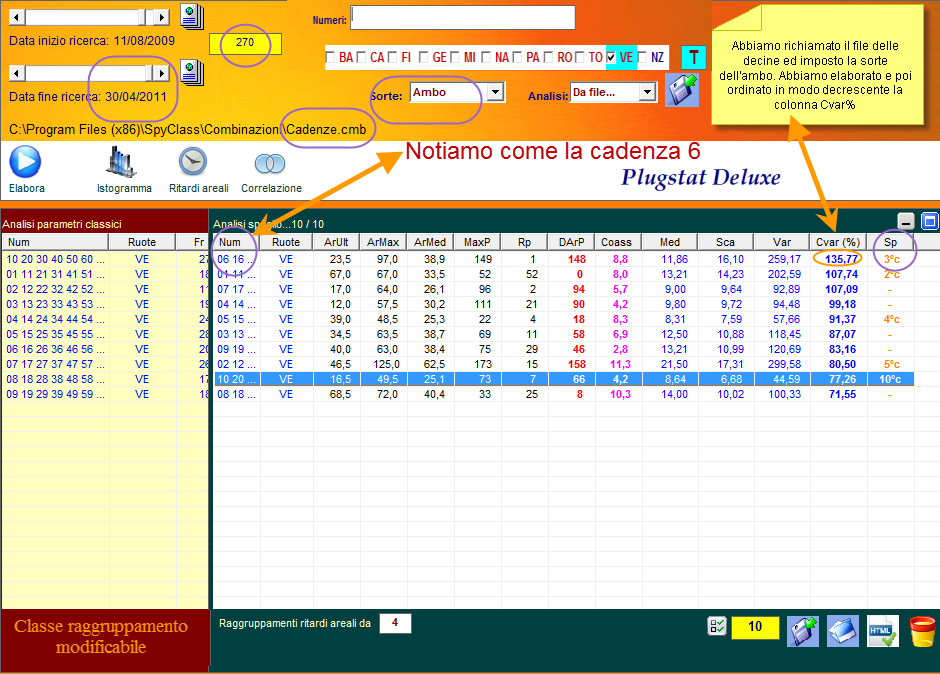Select the results row with Cvar 135,77
940x674 pixels.
click(564, 260)
